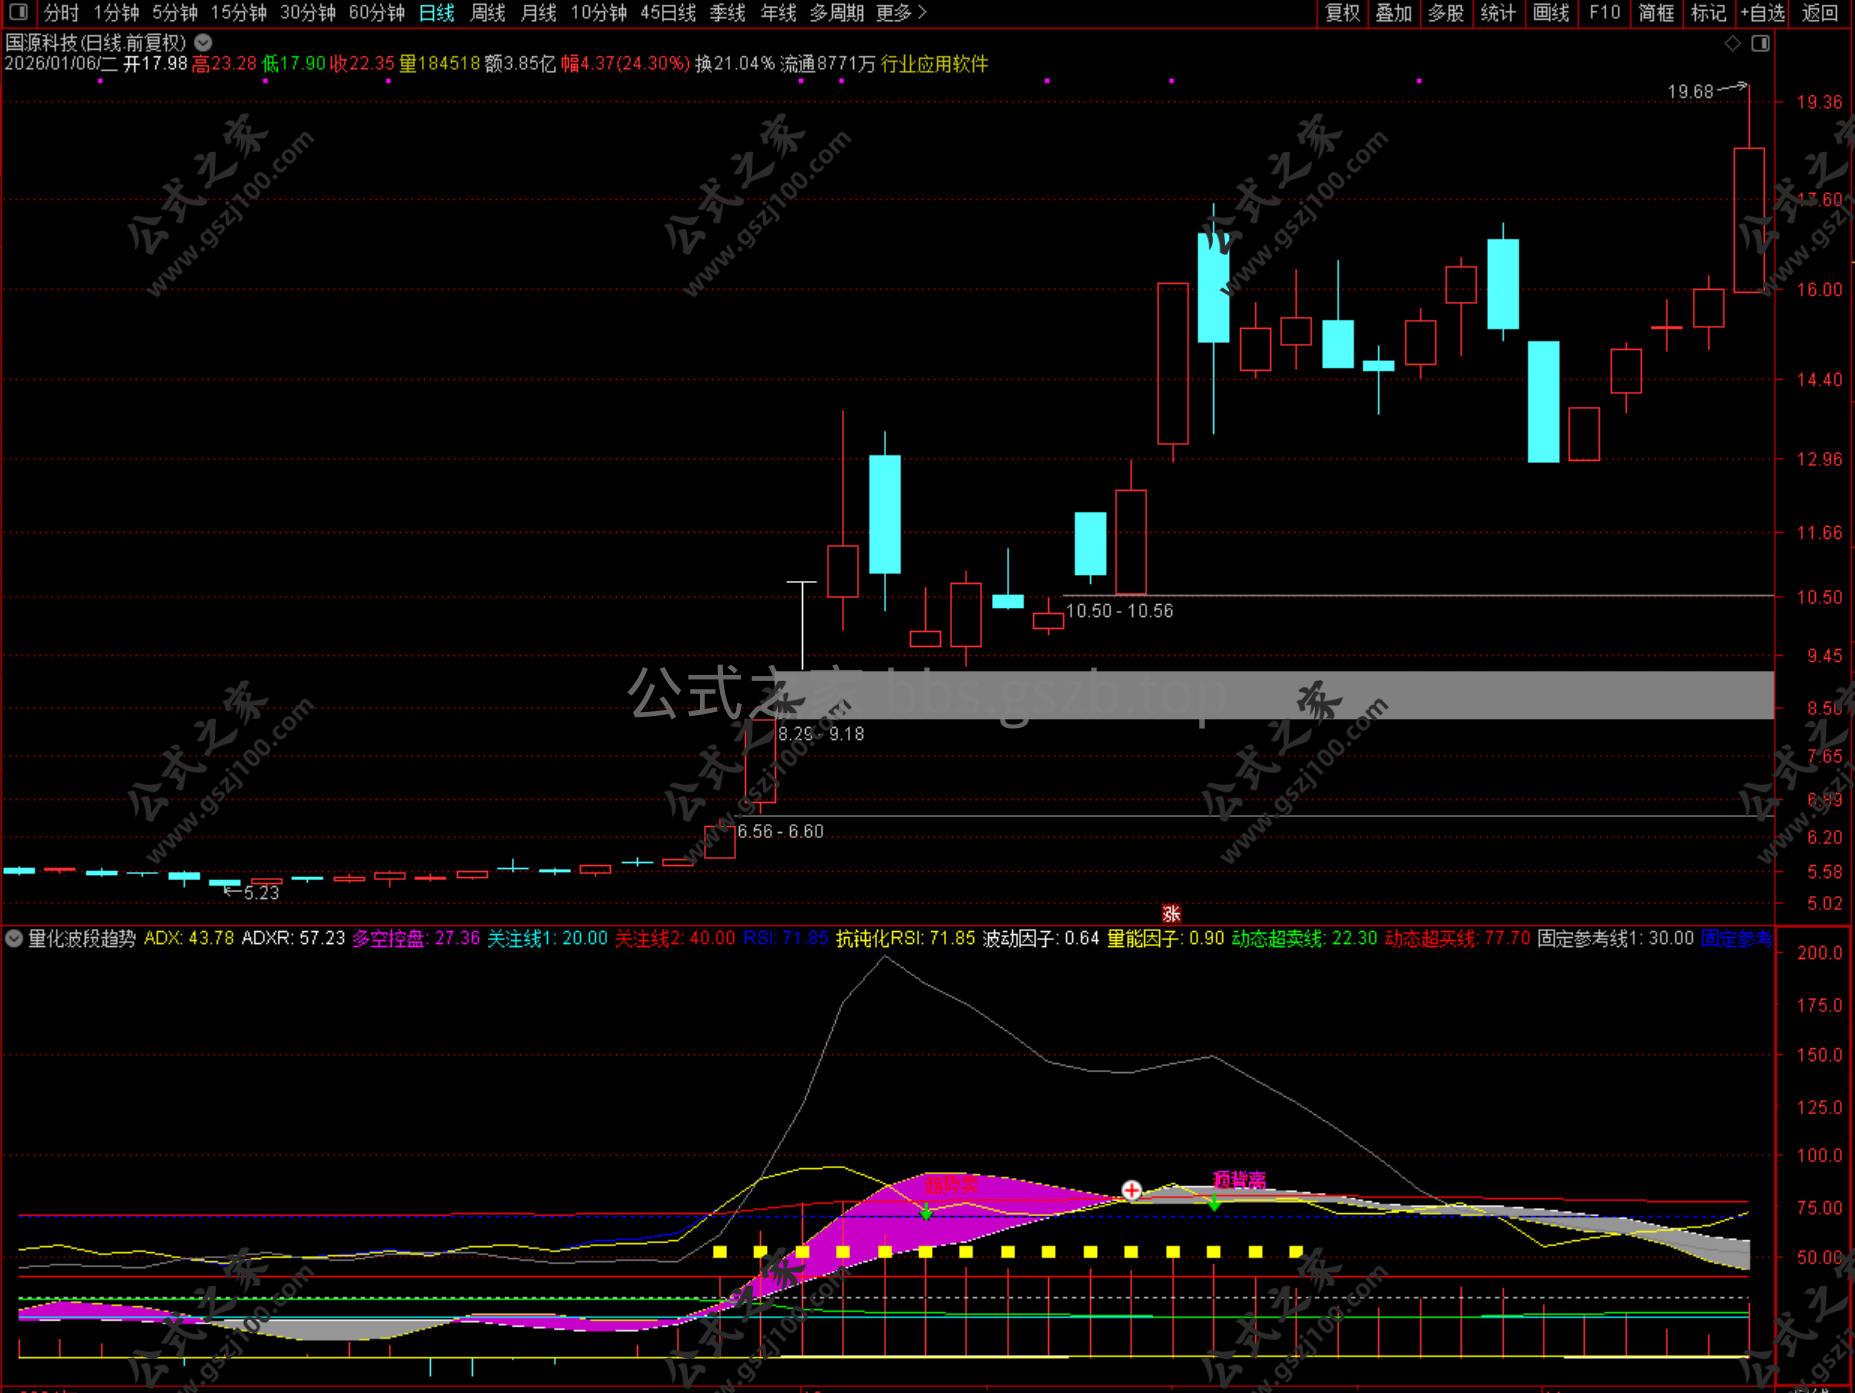Click the white plus-circle marker in the indicator

click(1131, 1190)
